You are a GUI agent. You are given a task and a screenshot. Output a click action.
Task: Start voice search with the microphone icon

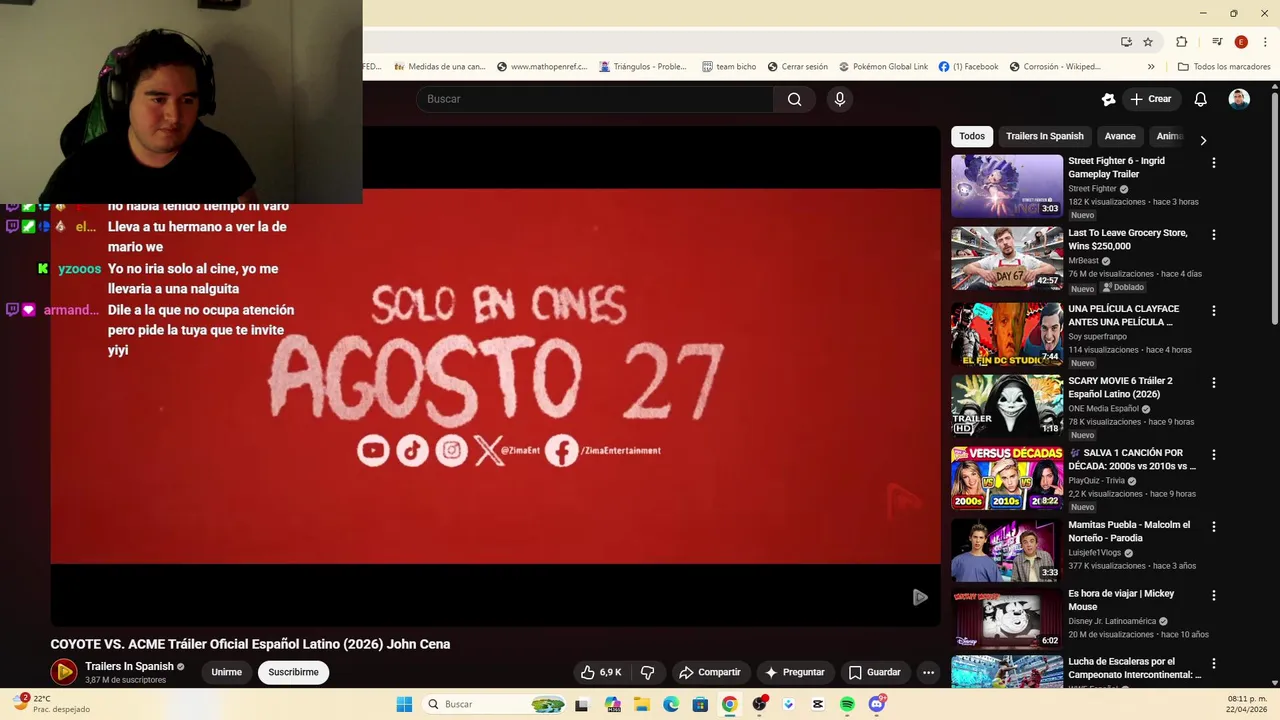click(840, 99)
